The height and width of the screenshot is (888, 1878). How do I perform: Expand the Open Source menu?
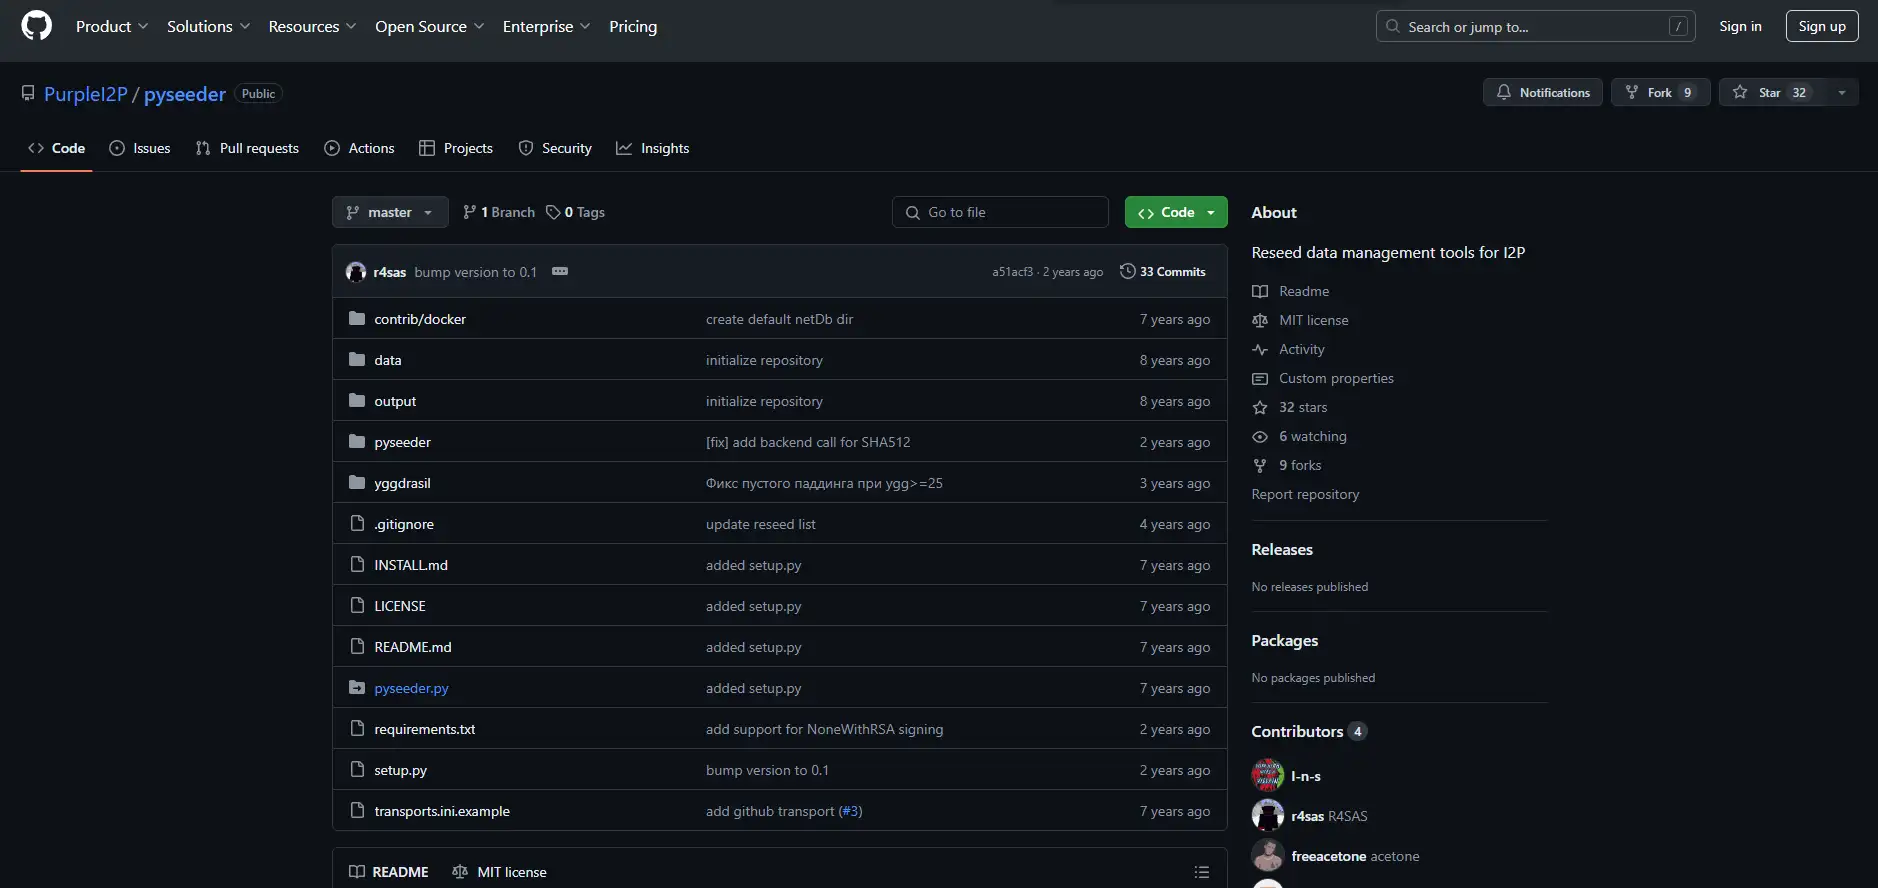tap(430, 27)
